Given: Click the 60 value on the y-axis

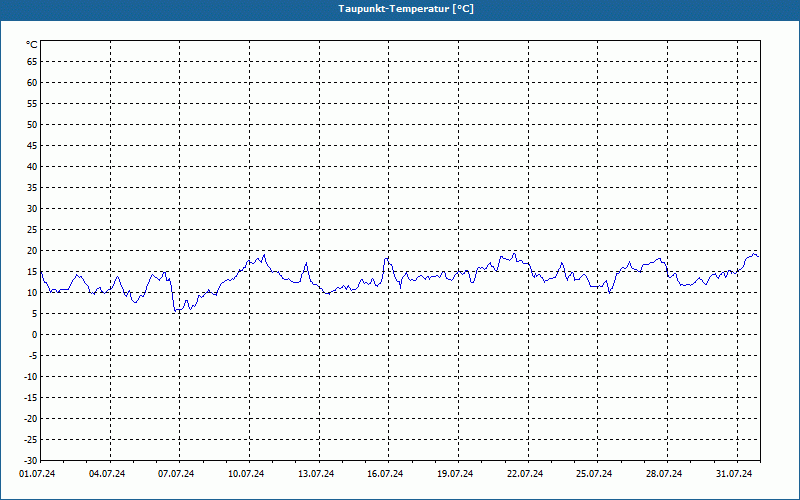Looking at the screenshot, I should (x=32, y=83).
